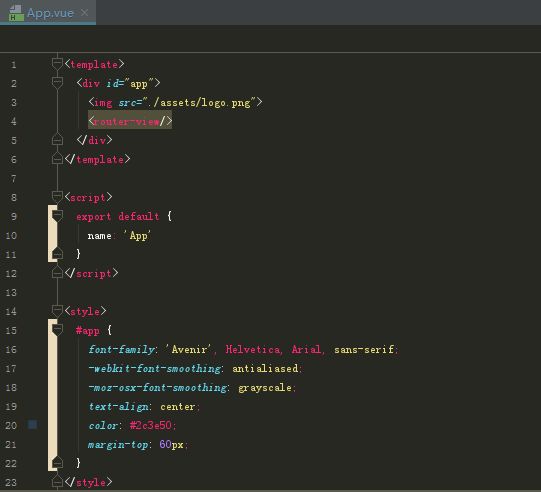The height and width of the screenshot is (492, 541).
Task: Collapse the opening template tag fold marker
Action: click(x=57, y=64)
